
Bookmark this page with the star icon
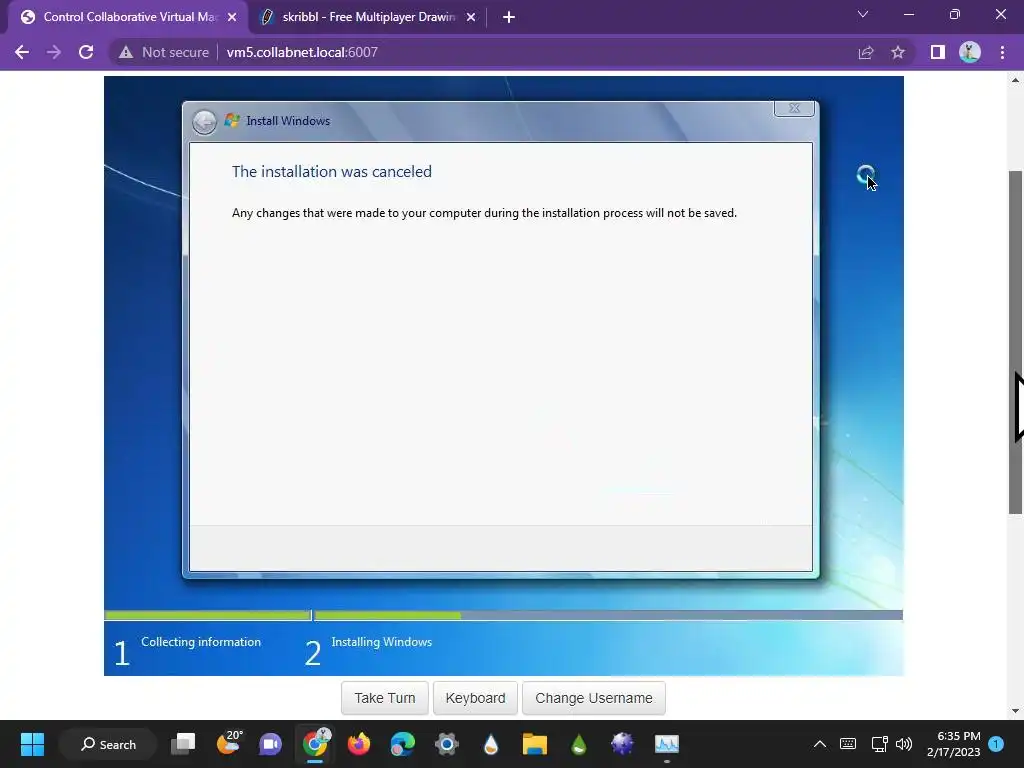(898, 52)
